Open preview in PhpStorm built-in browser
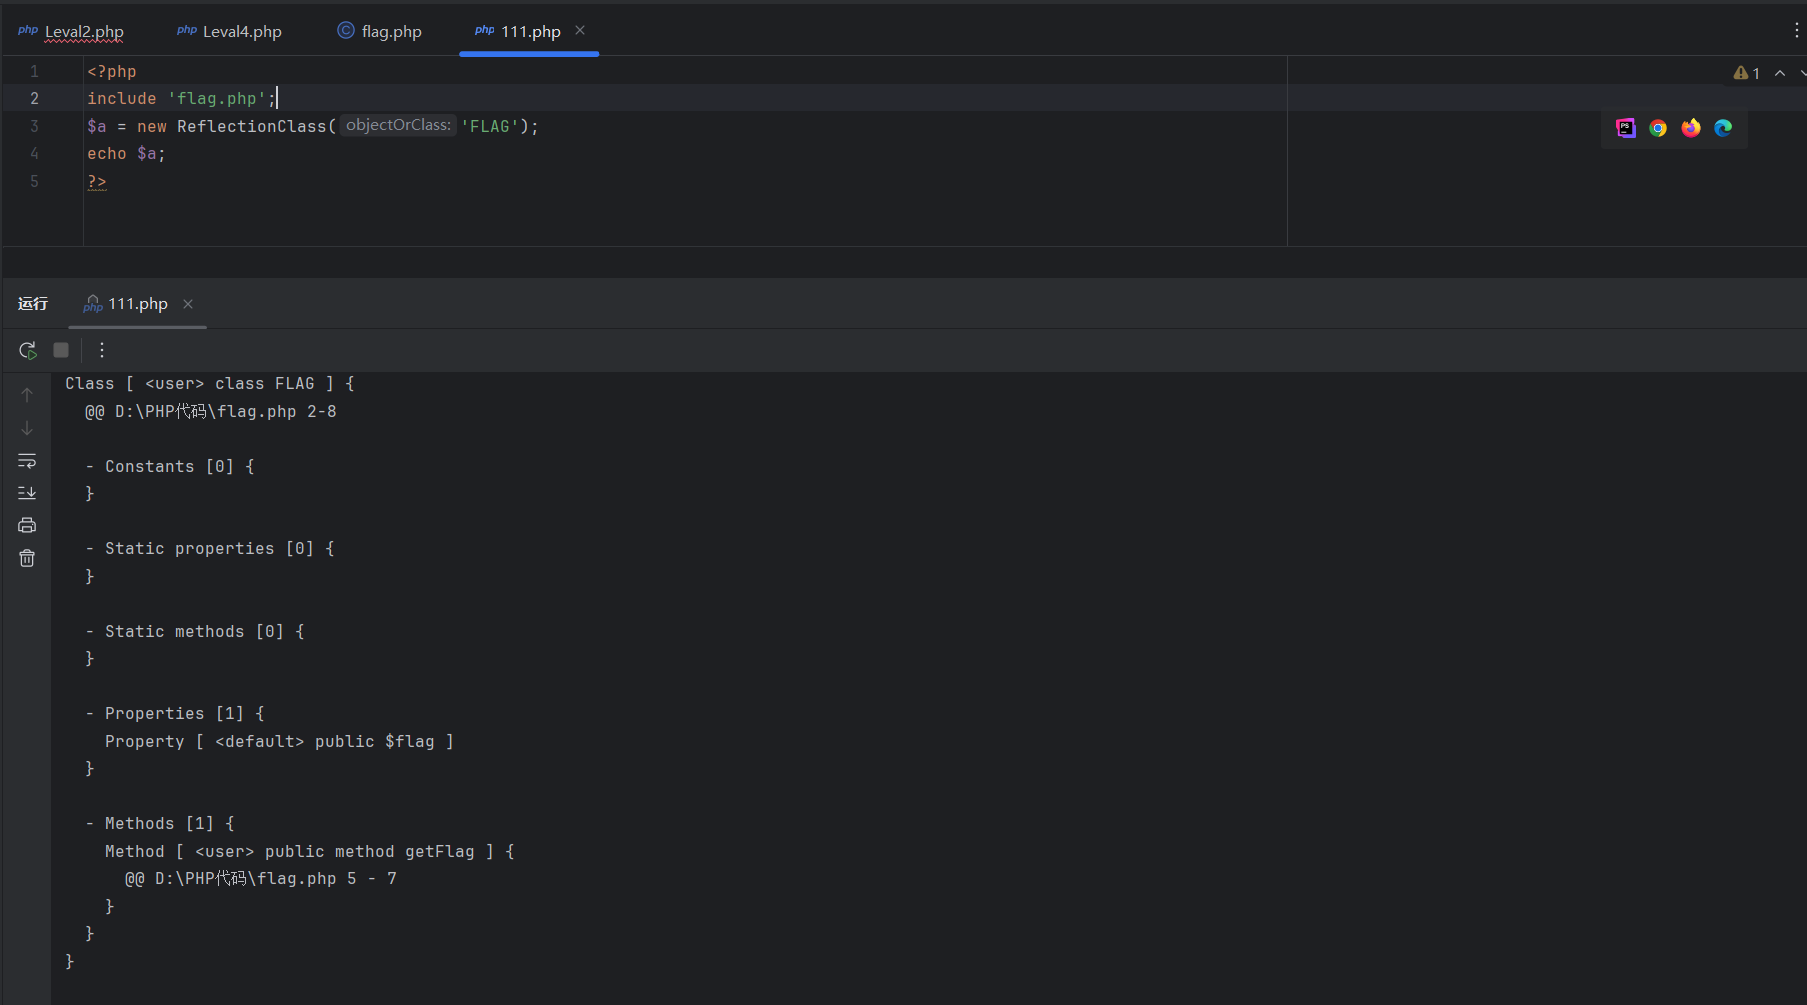The image size is (1807, 1005). click(1626, 128)
